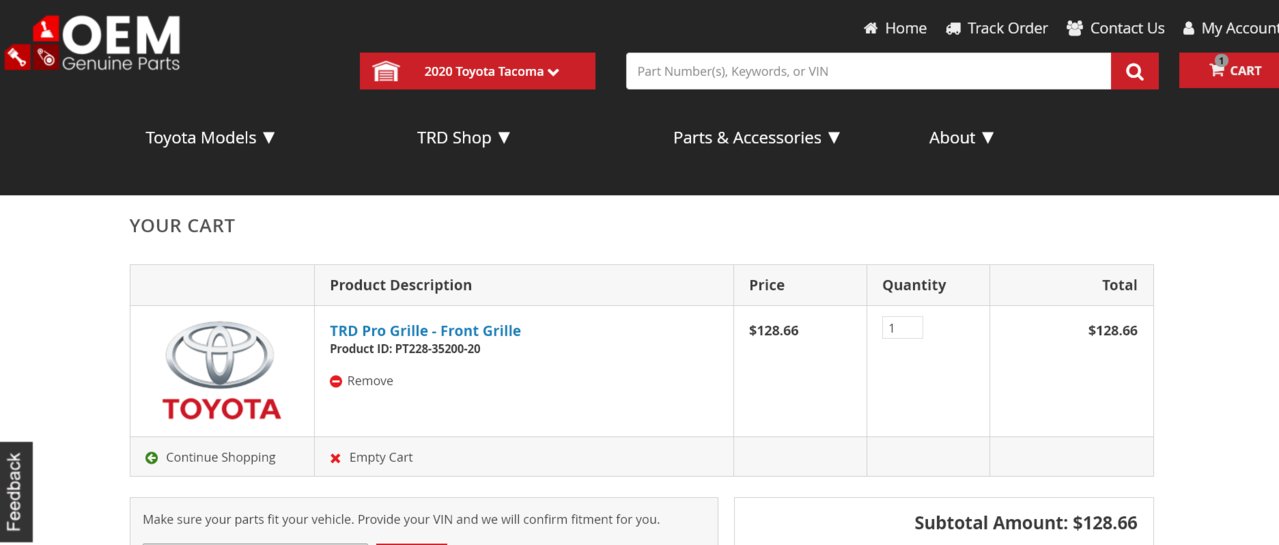This screenshot has height=545, width=1279.
Task: Open the About menu
Action: click(962, 138)
